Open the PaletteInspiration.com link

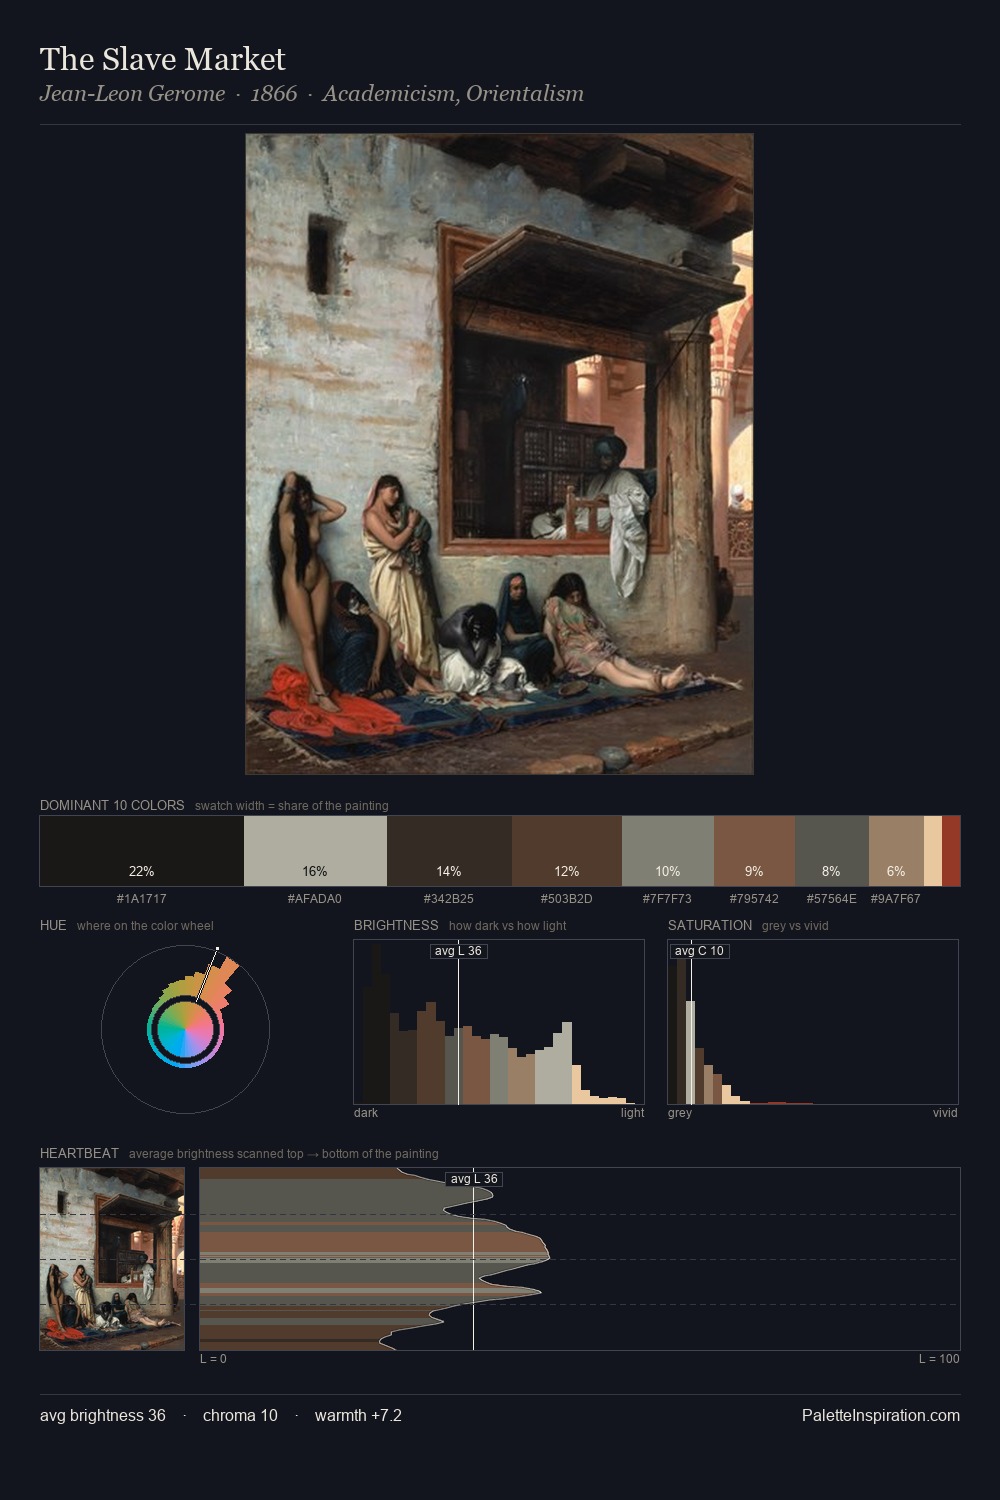pos(881,1416)
